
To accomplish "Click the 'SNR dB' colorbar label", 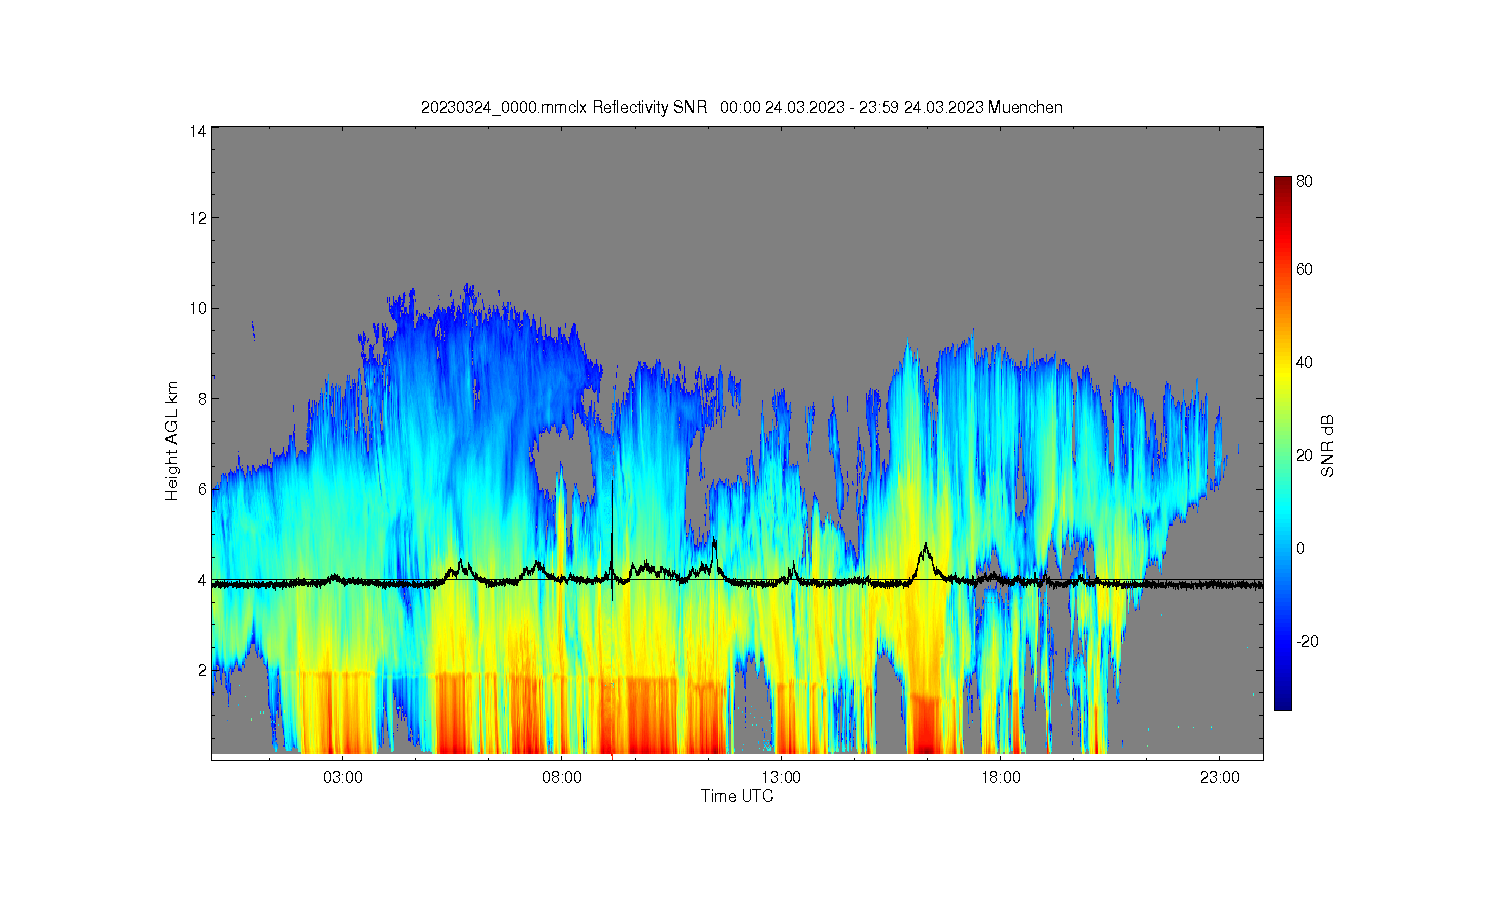I will click(x=1328, y=445).
